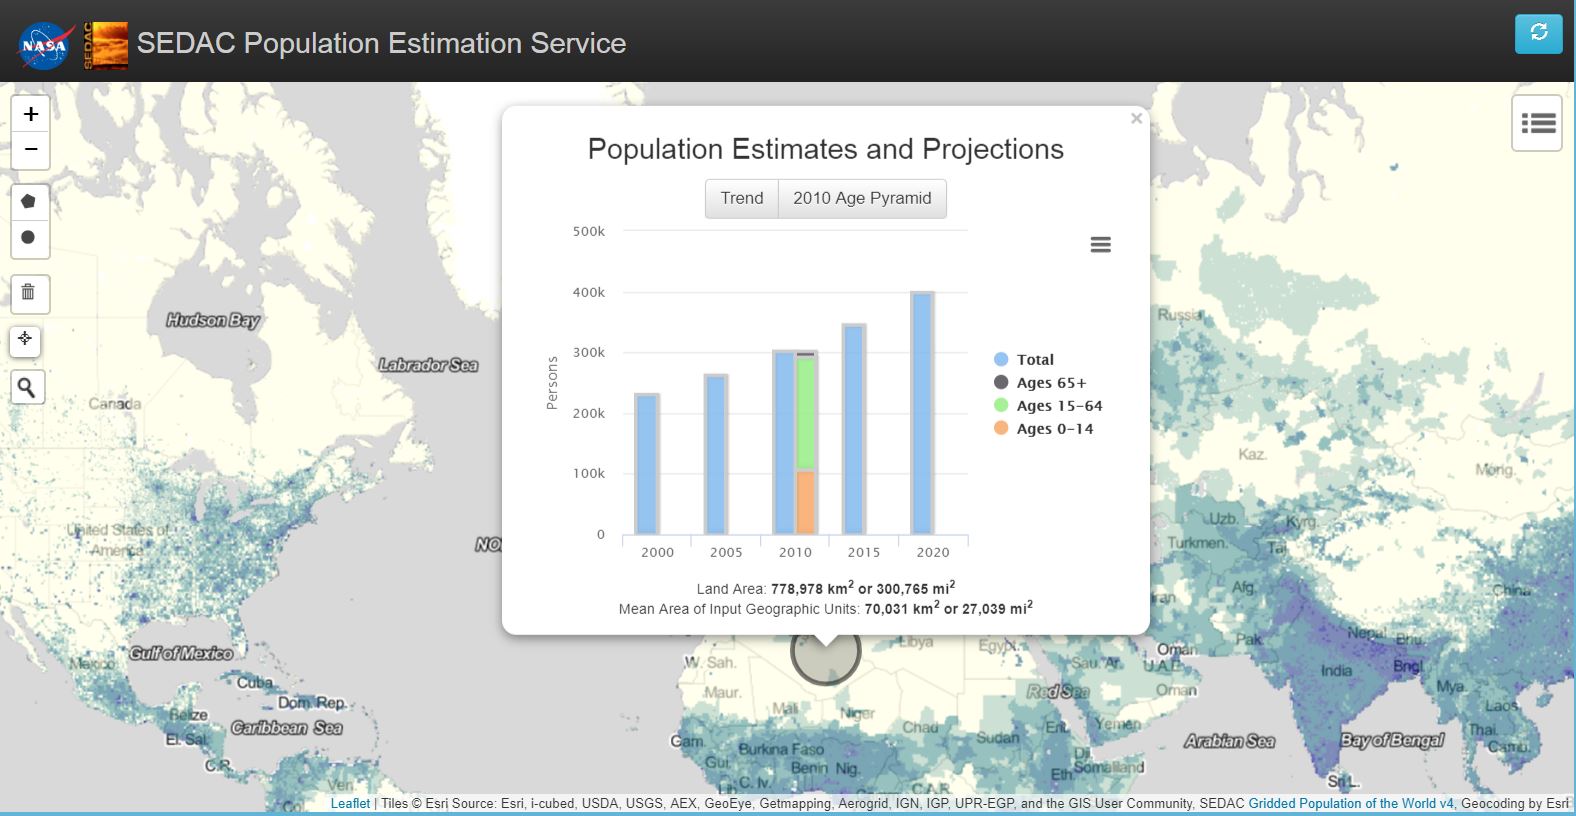Viewport: 1576px width, 816px height.
Task: Click the Arabian Sea map label
Action: [x=1230, y=741]
